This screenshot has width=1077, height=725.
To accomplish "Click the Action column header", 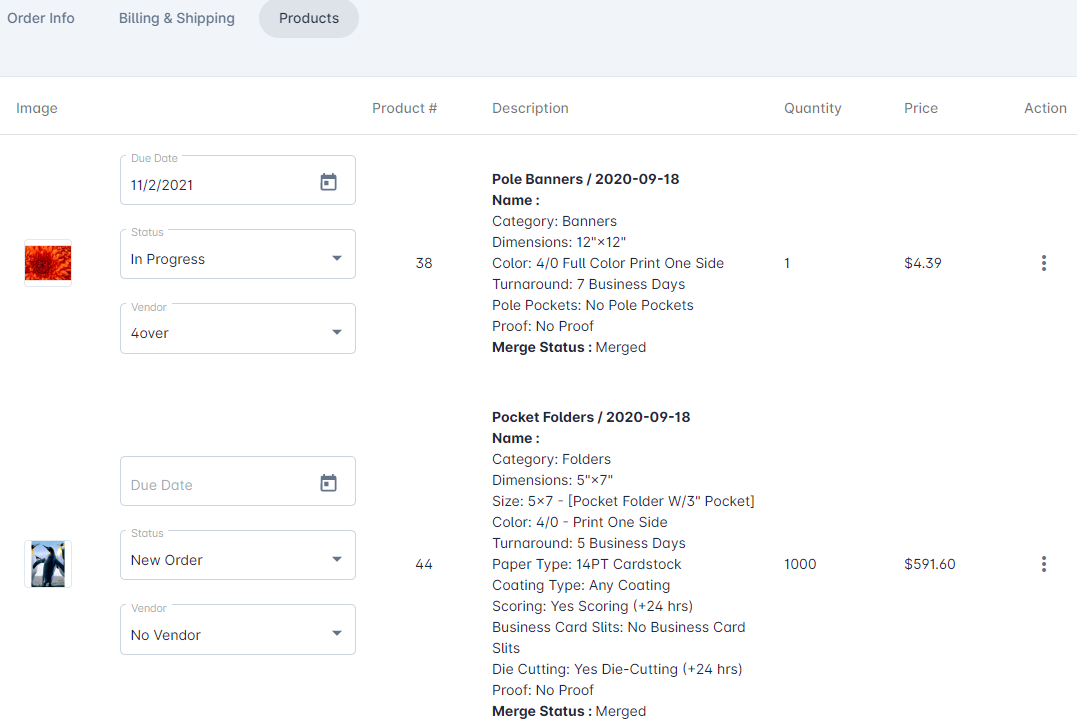I will (x=1045, y=108).
